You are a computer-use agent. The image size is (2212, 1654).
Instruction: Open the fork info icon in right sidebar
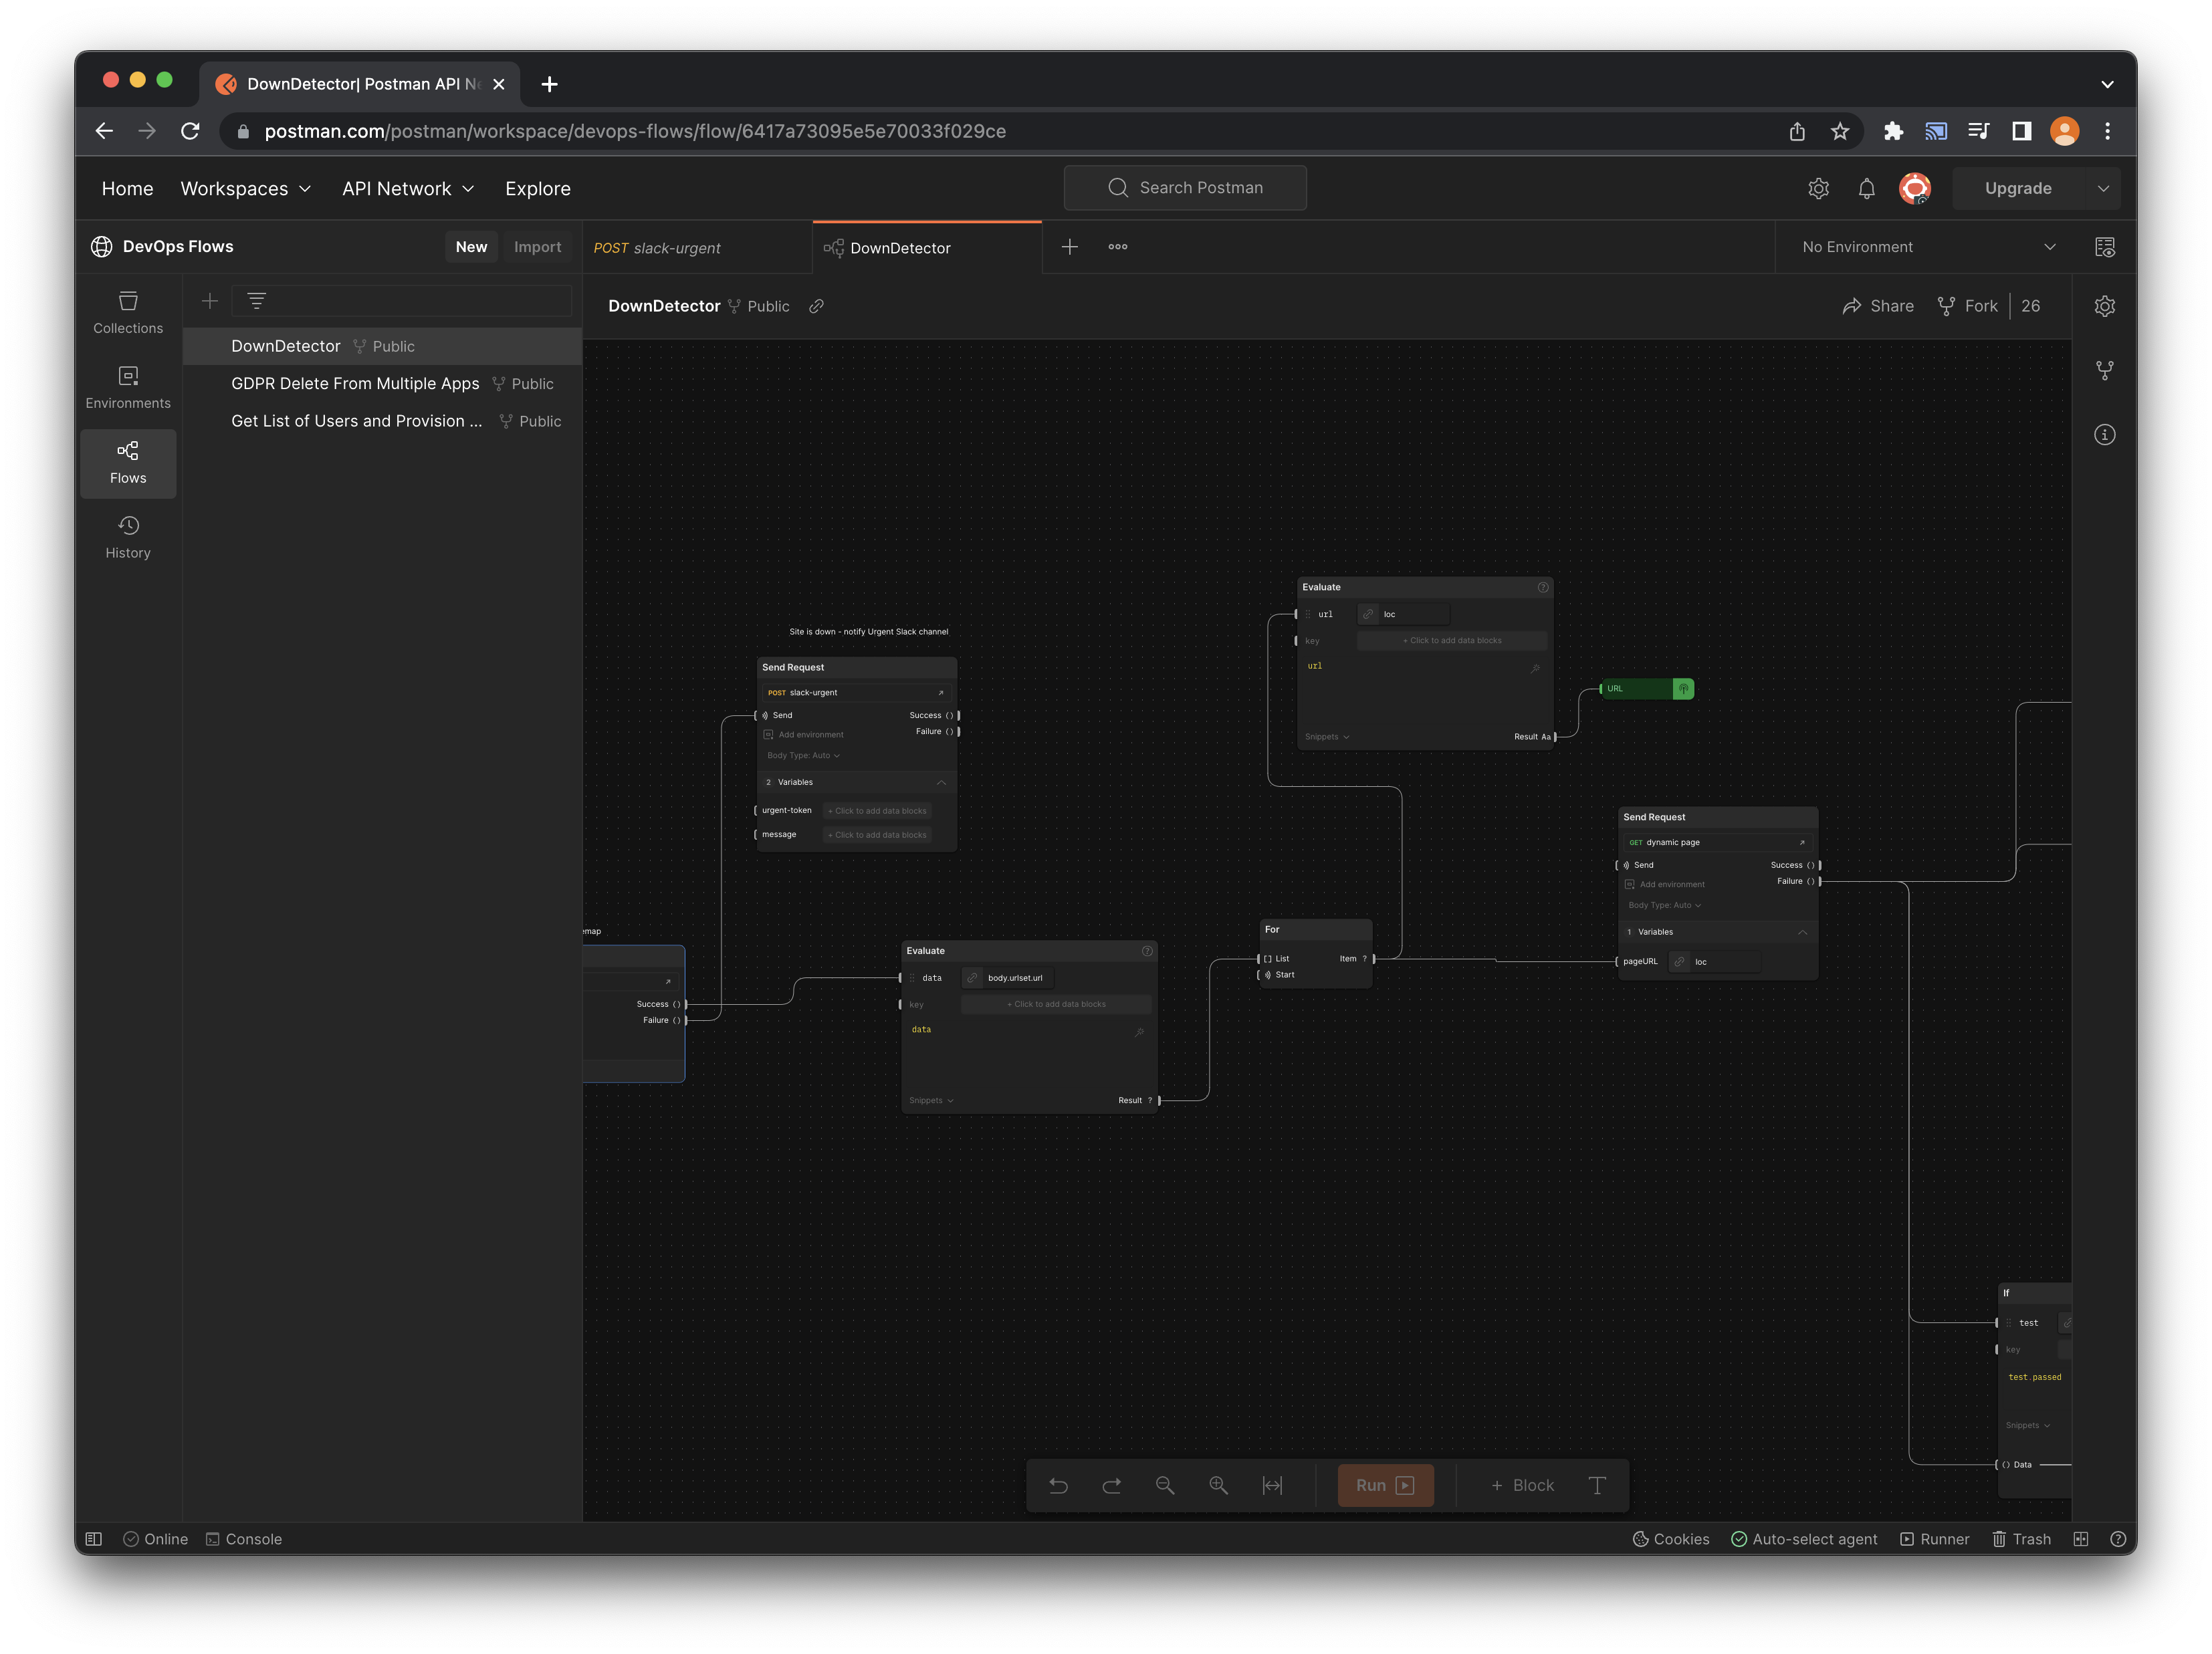click(x=2104, y=371)
